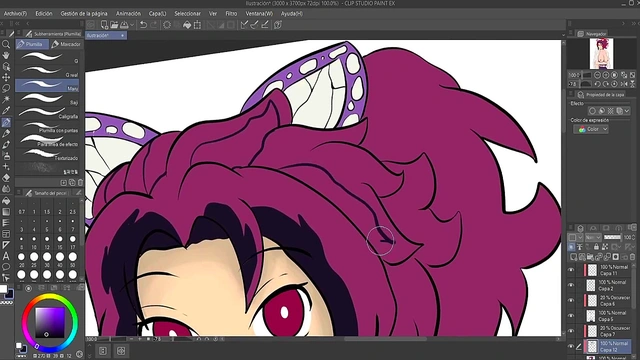The width and height of the screenshot is (640, 360).
Task: Select the Balloon tool
Action: 6,267
